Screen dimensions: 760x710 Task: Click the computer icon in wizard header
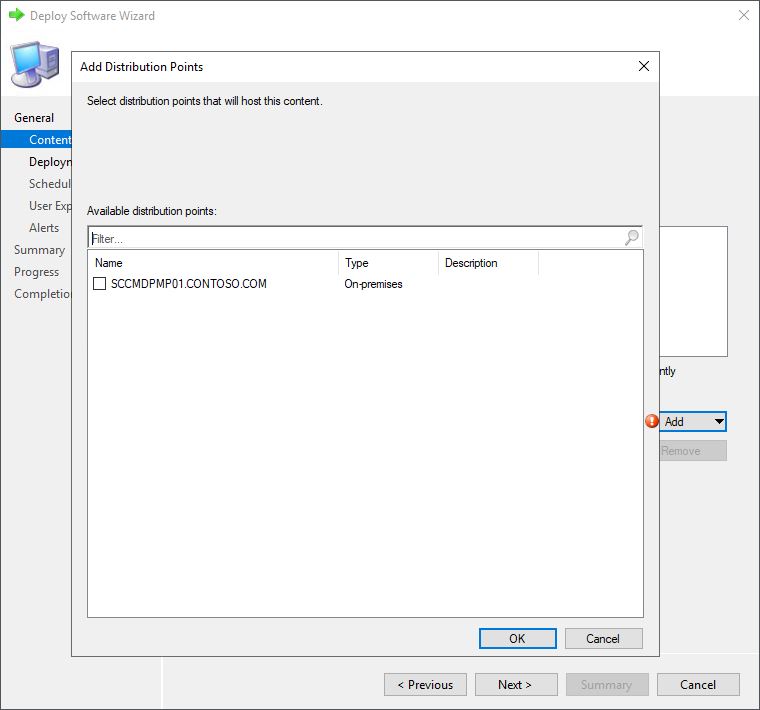point(35,64)
